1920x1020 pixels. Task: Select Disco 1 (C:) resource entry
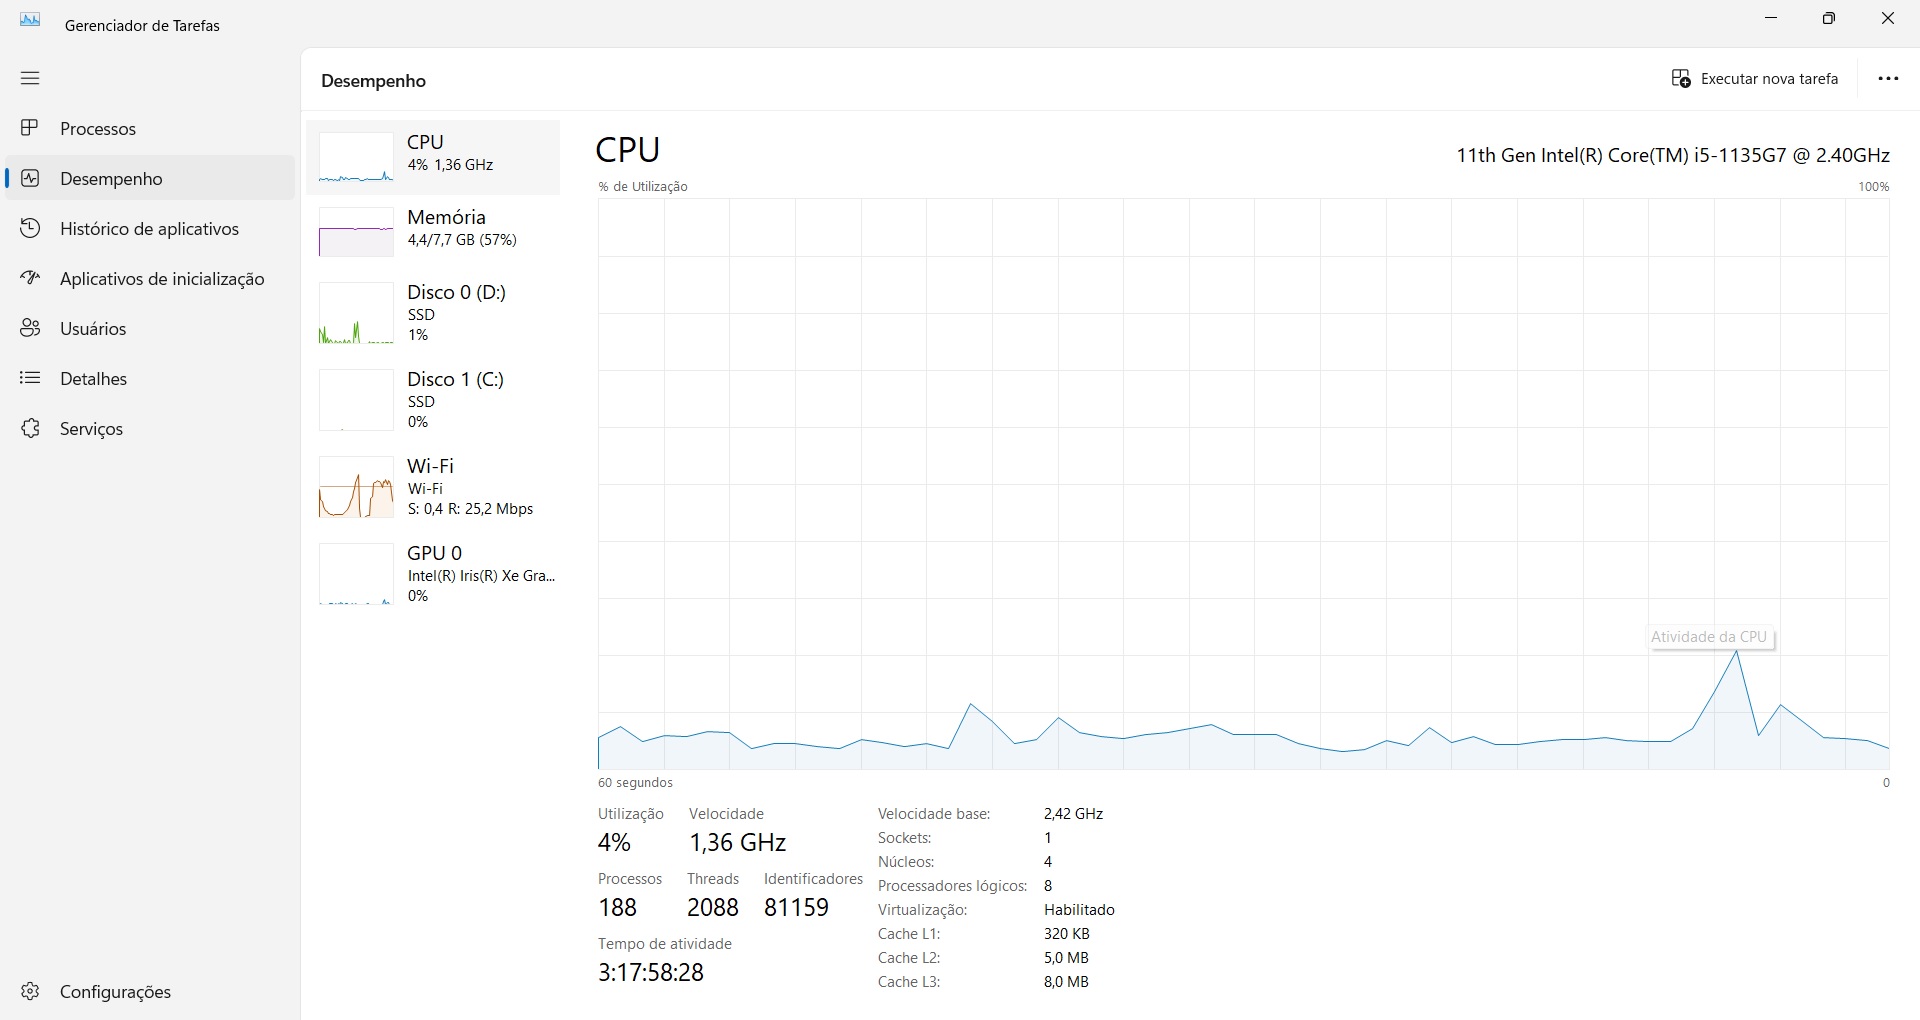tap(433, 399)
